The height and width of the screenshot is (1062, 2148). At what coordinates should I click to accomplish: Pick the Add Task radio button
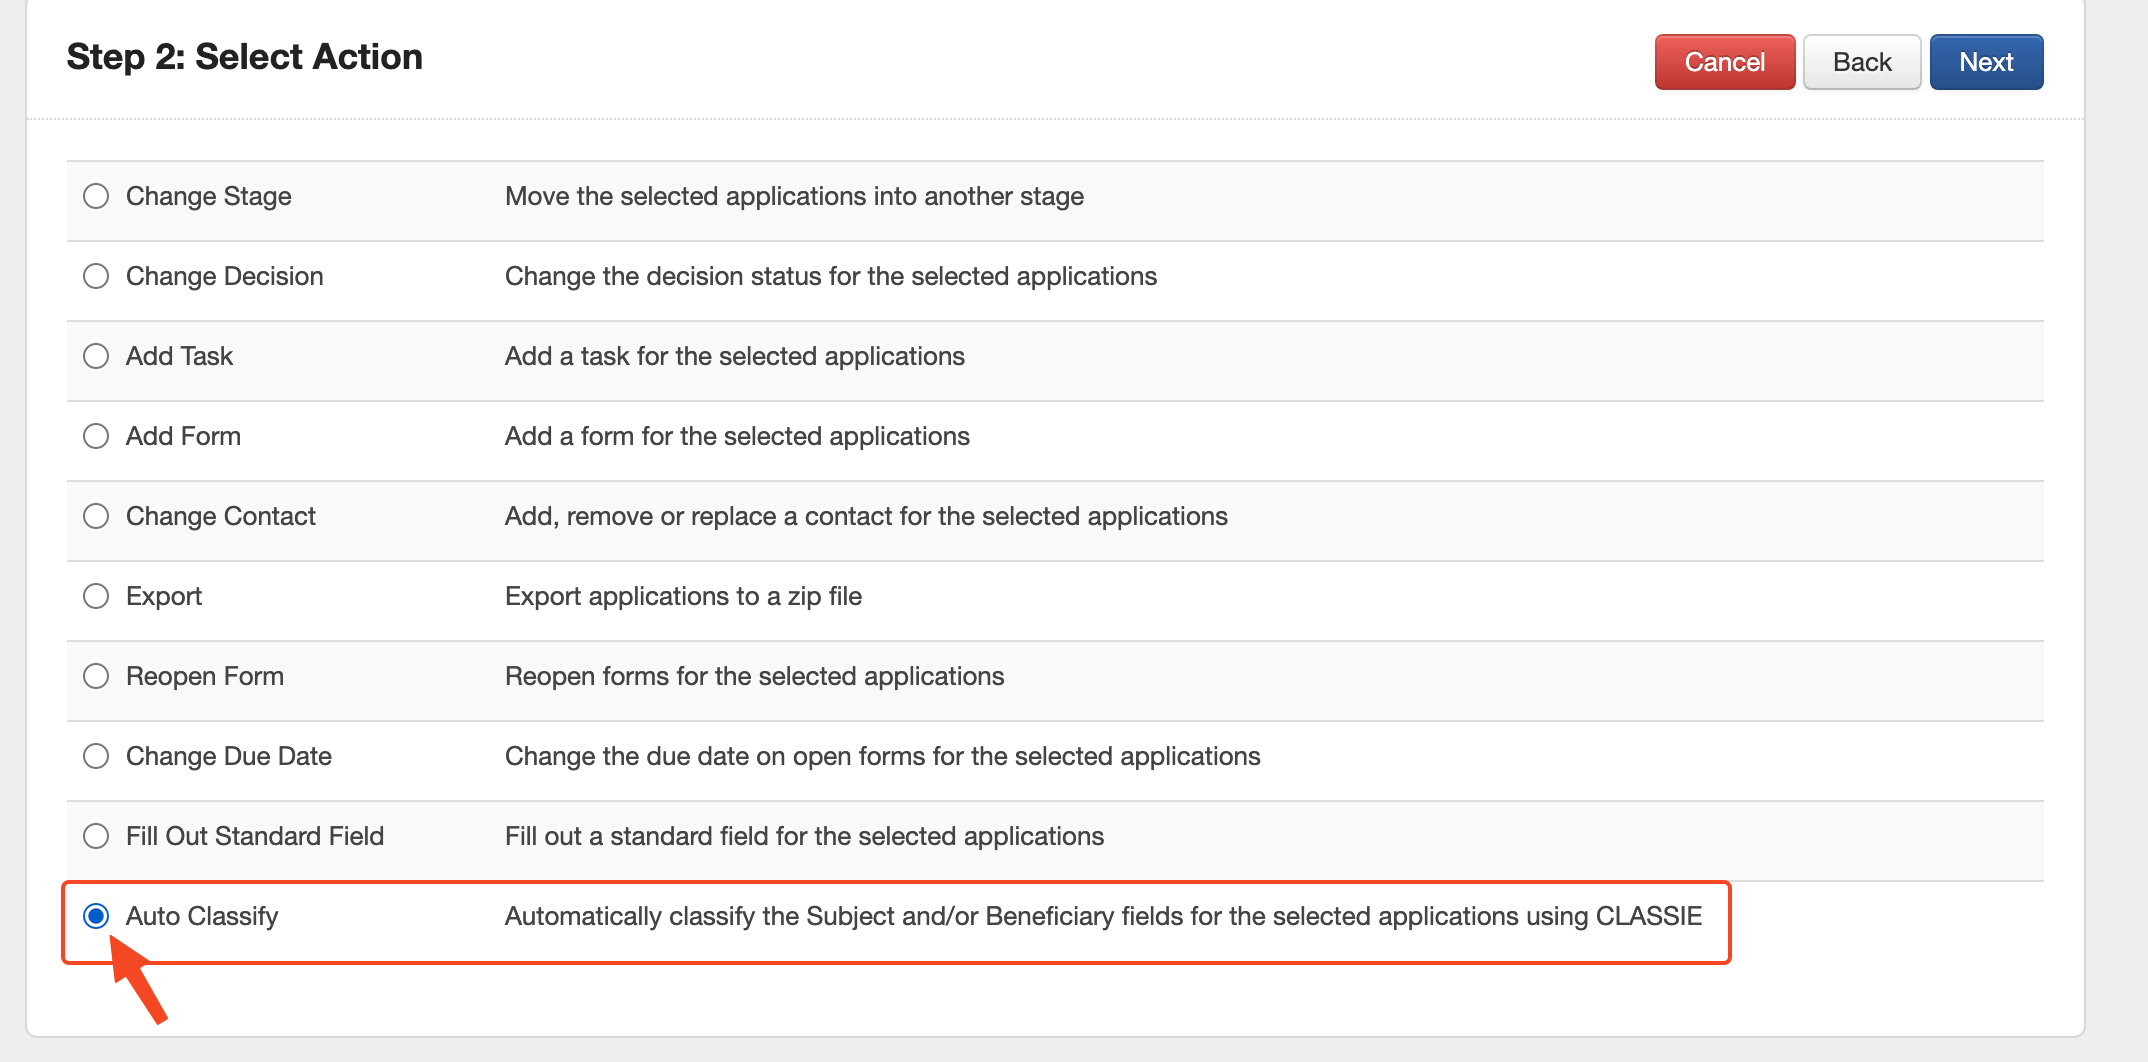pos(96,356)
